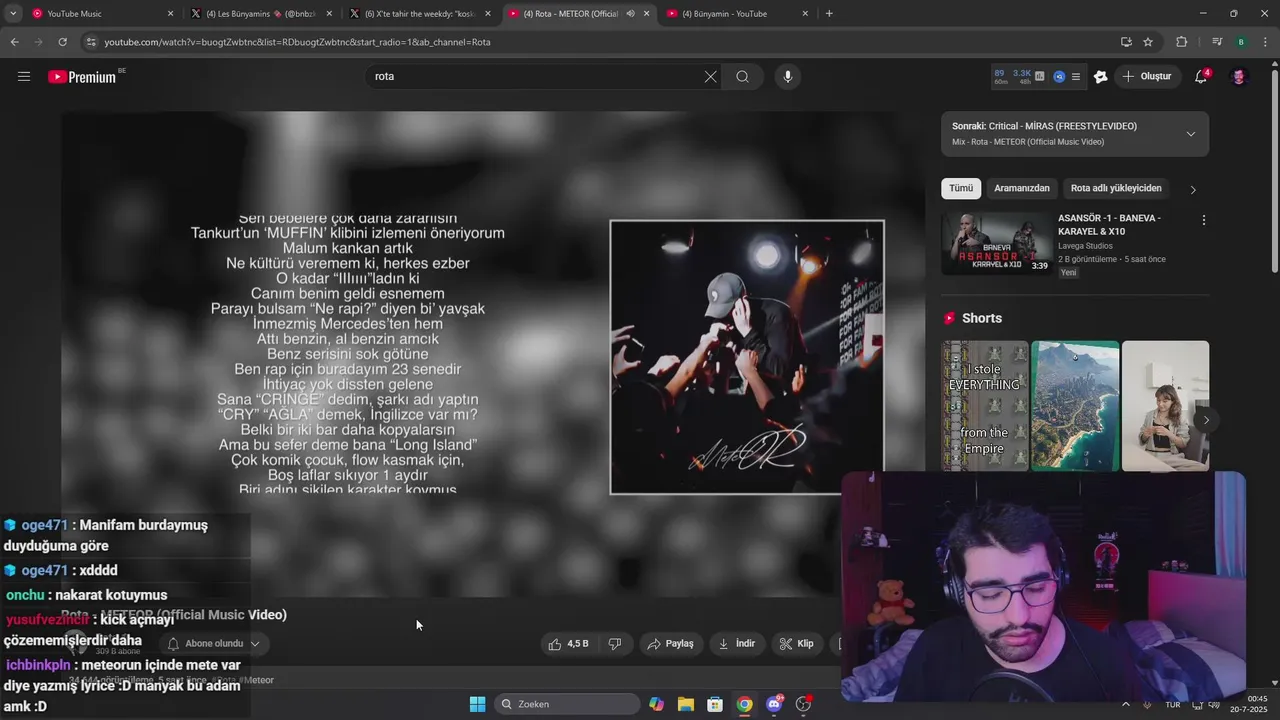Viewport: 1280px width, 720px height.
Task: Switch to the tahir the weekdy X tab
Action: [x=420, y=14]
